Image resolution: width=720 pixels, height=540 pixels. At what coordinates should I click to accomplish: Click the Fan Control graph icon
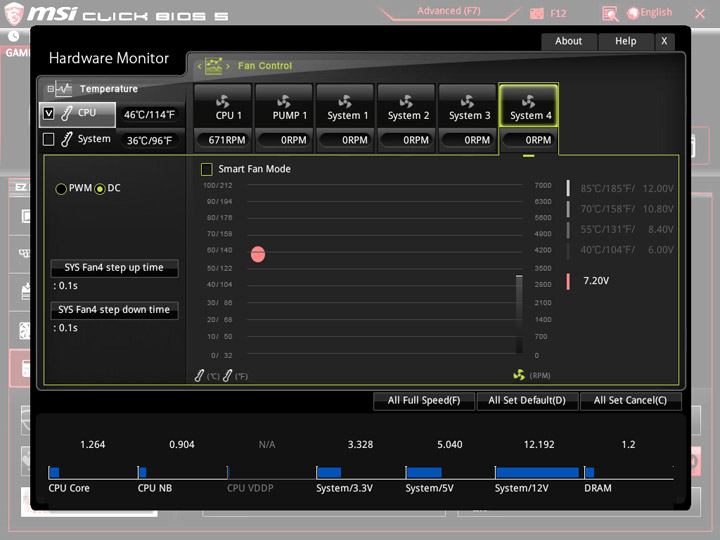coord(214,66)
